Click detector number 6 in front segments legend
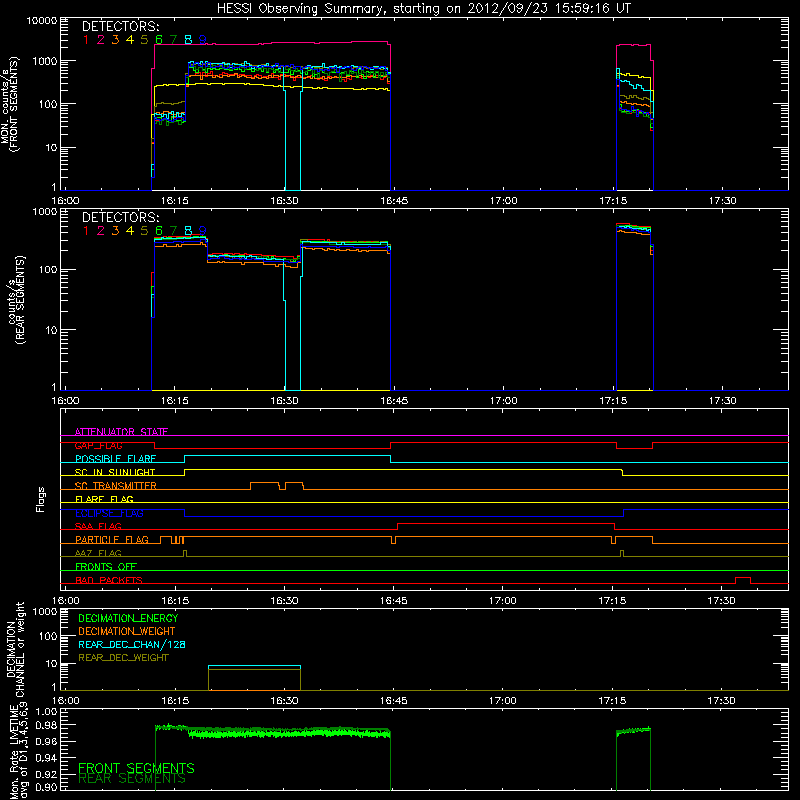The width and height of the screenshot is (800, 800). 159,39
